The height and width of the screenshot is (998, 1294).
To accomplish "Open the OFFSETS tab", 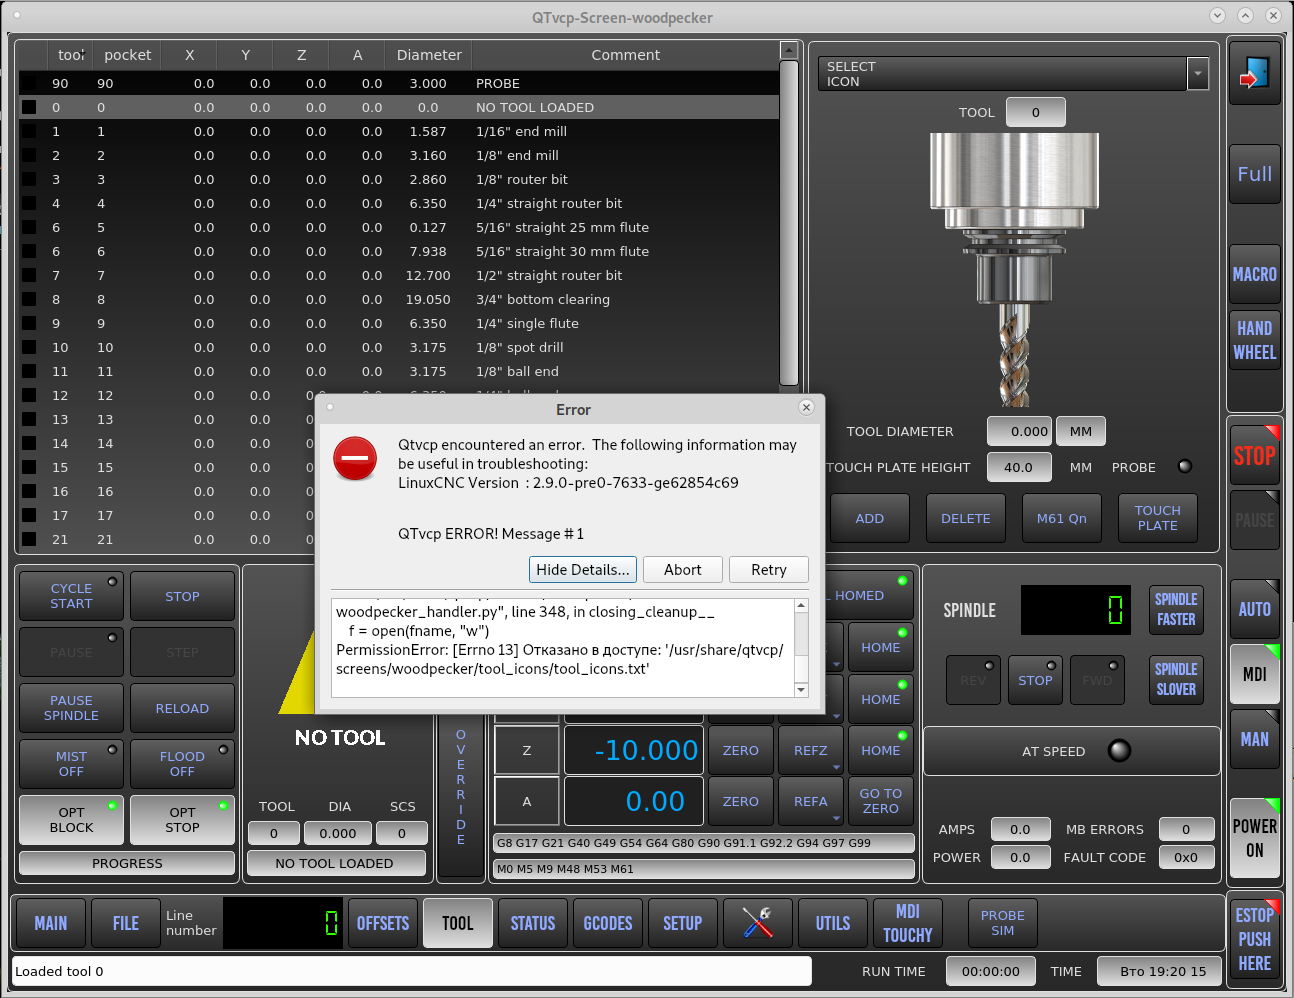I will click(383, 923).
